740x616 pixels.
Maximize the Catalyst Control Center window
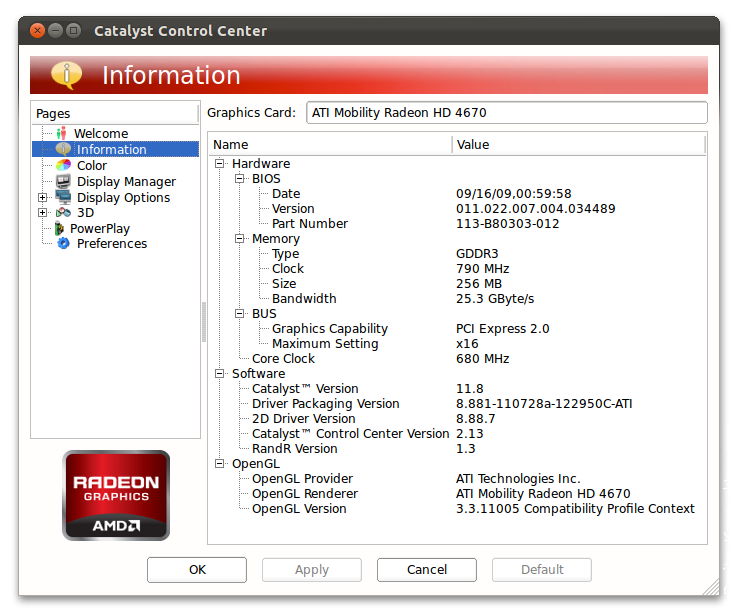pyautogui.click(x=73, y=31)
